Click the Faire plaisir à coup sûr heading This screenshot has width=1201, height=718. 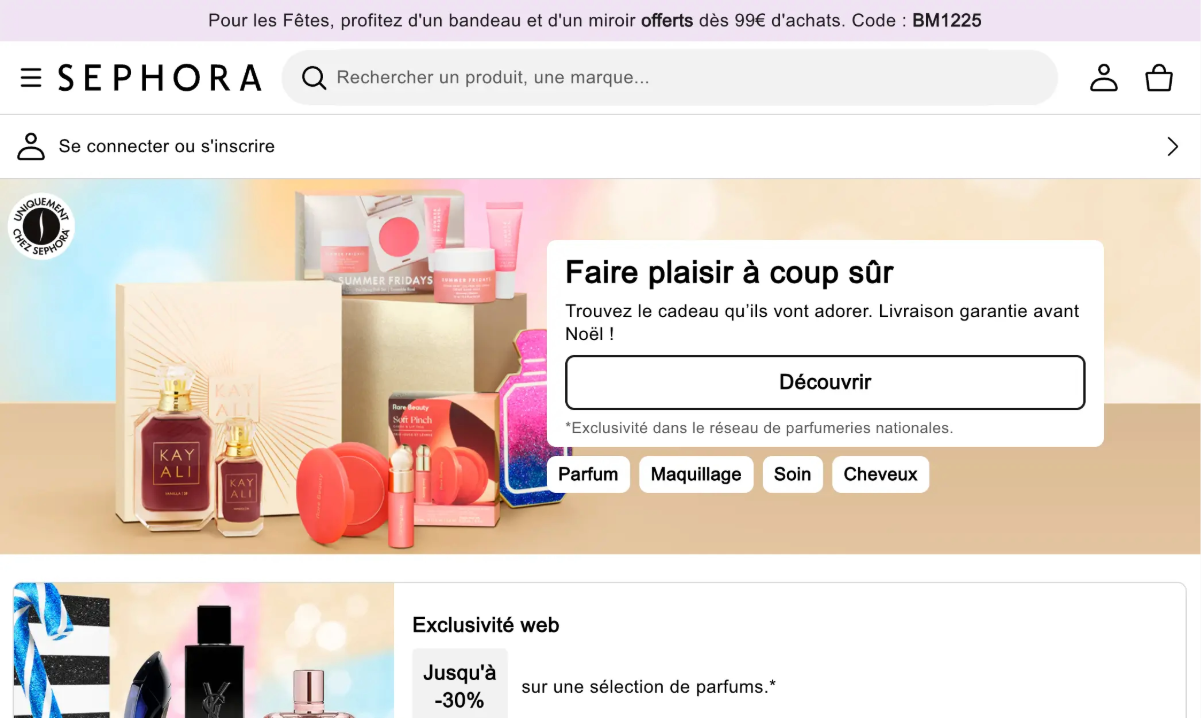729,272
